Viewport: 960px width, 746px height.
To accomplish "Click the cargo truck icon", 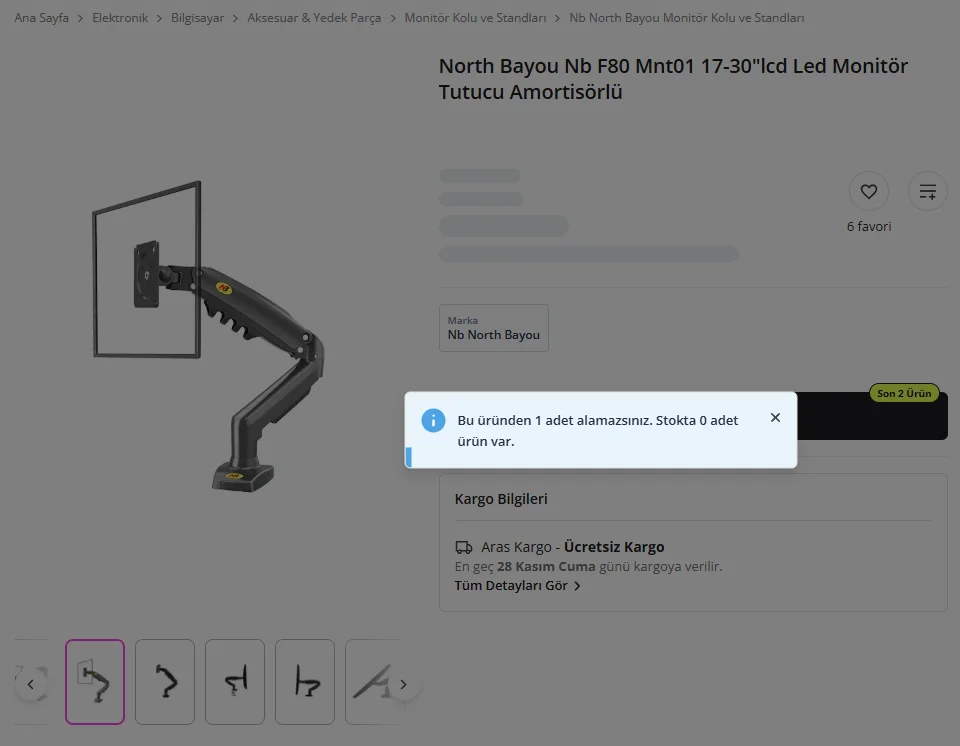I will coord(463,547).
